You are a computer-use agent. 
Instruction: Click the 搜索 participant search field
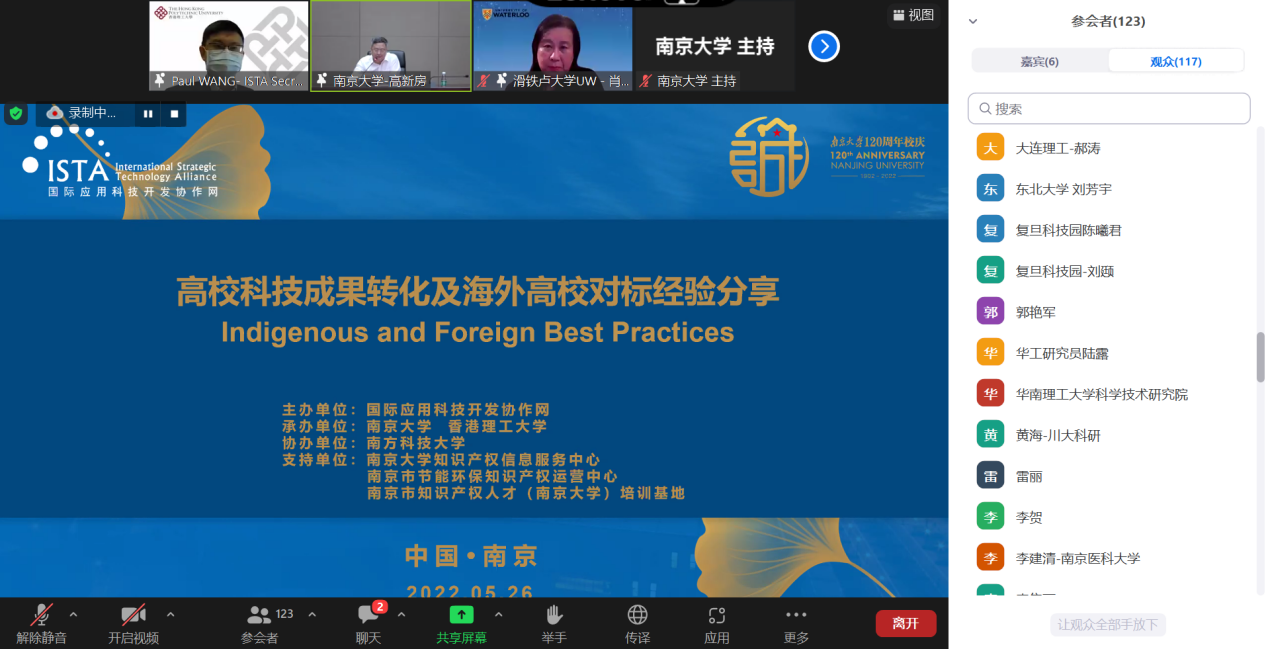pyautogui.click(x=1109, y=108)
